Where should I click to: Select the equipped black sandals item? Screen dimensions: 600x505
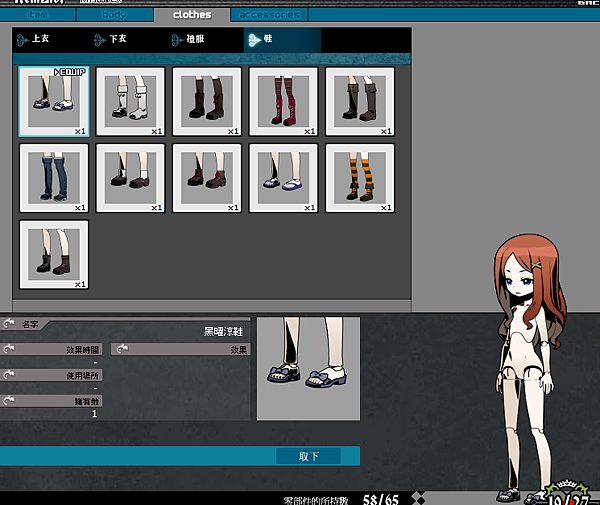(x=54, y=101)
